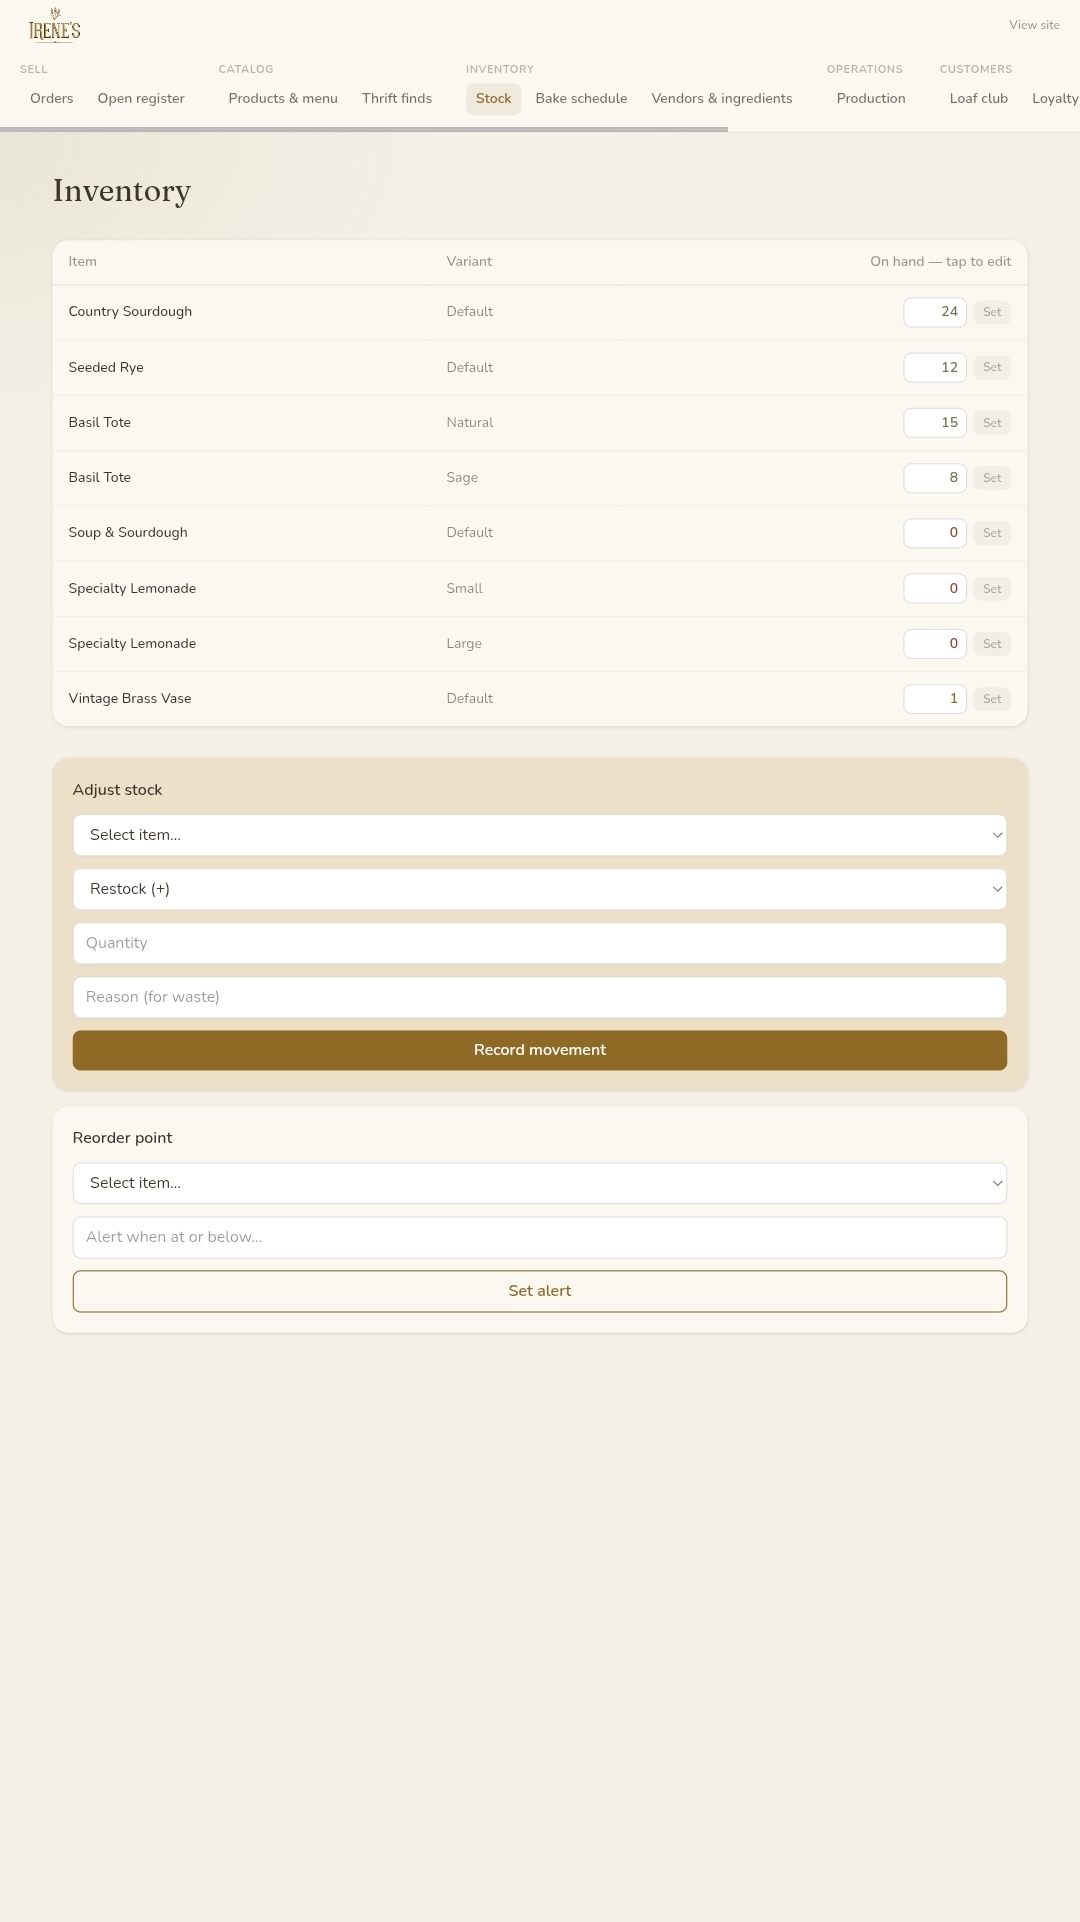The image size is (1080, 1922).
Task: Click the Sage variant cell
Action: click(x=462, y=478)
